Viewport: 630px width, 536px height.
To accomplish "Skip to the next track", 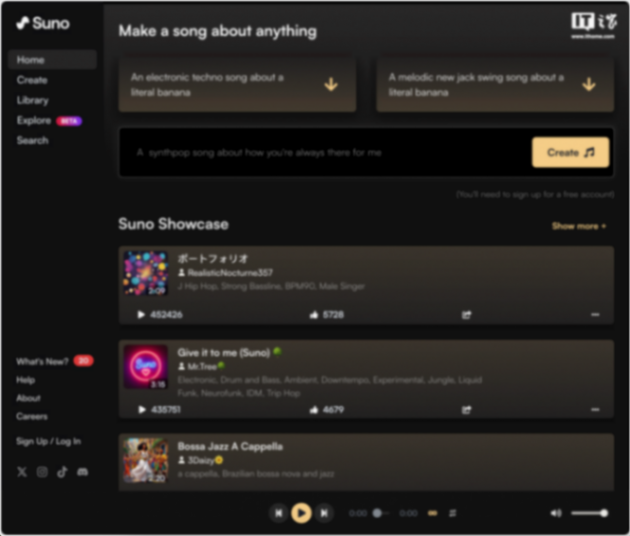I will coord(324,513).
